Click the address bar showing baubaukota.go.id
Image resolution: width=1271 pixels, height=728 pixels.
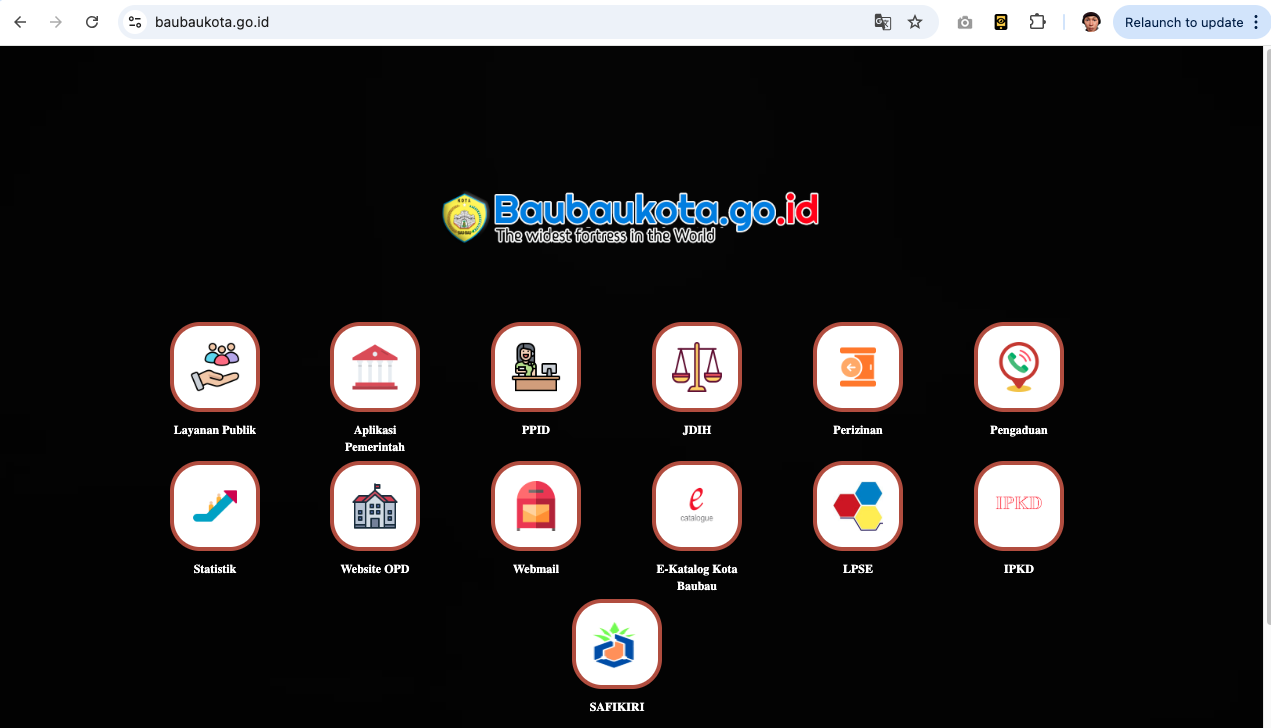500,22
